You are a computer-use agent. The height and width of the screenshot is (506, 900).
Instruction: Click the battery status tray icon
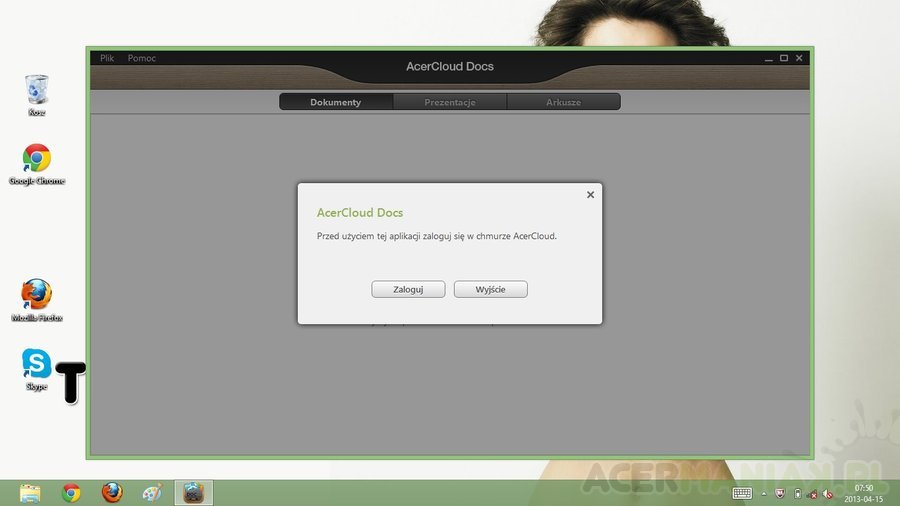click(797, 493)
